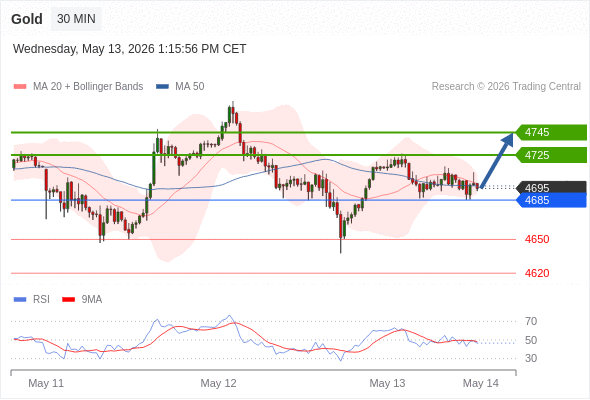Image resolution: width=590 pixels, height=400 pixels.
Task: Click the May 11 date axis label
Action: [x=46, y=383]
